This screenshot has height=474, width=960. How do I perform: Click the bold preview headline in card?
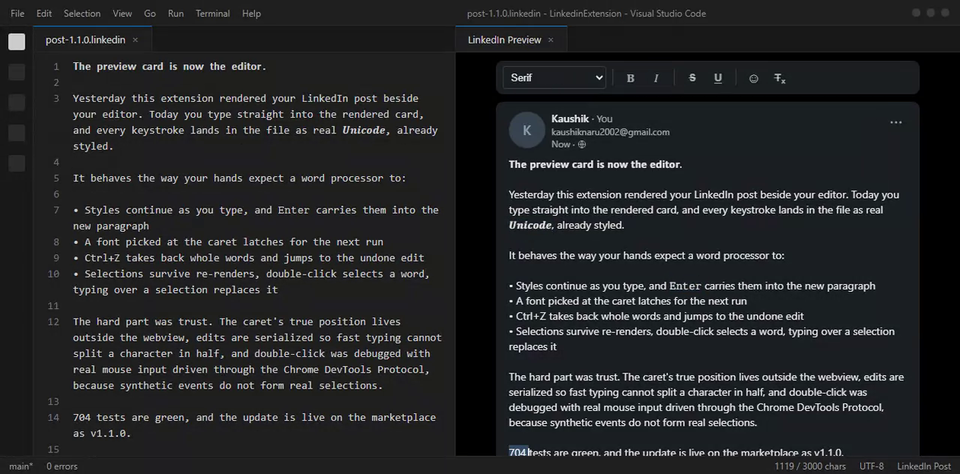pos(595,165)
